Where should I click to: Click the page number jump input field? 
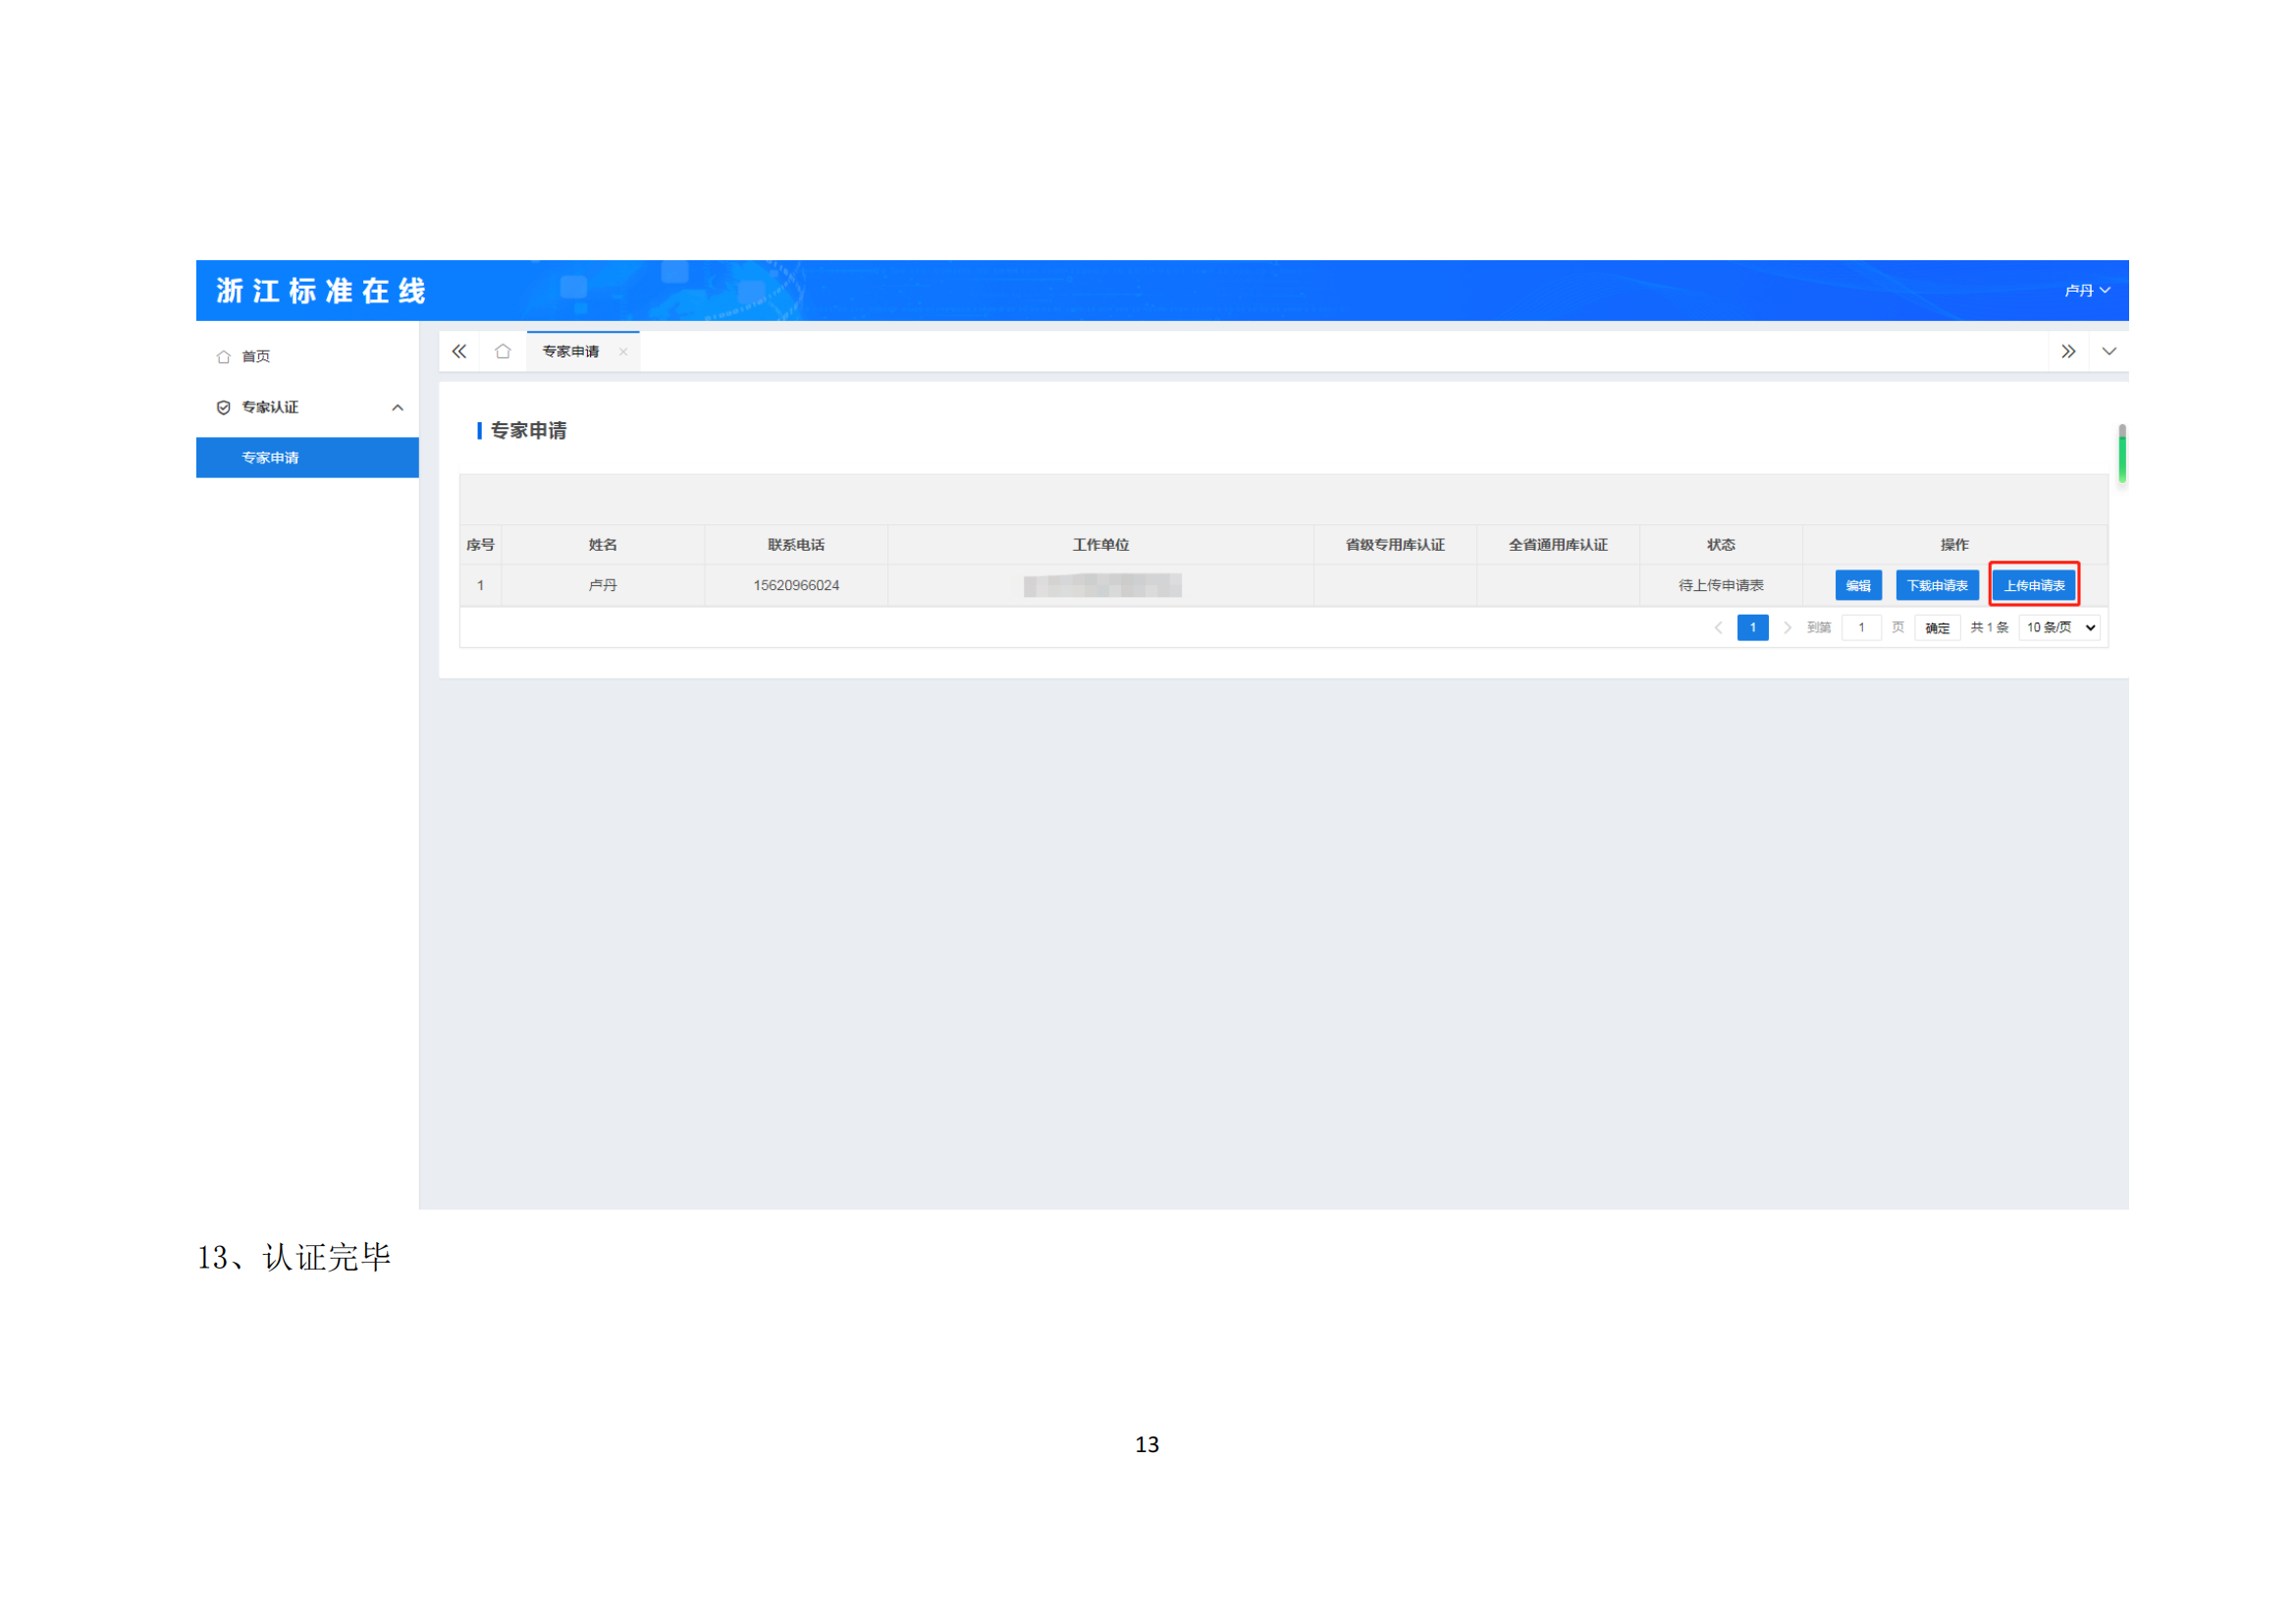pyautogui.click(x=1861, y=628)
